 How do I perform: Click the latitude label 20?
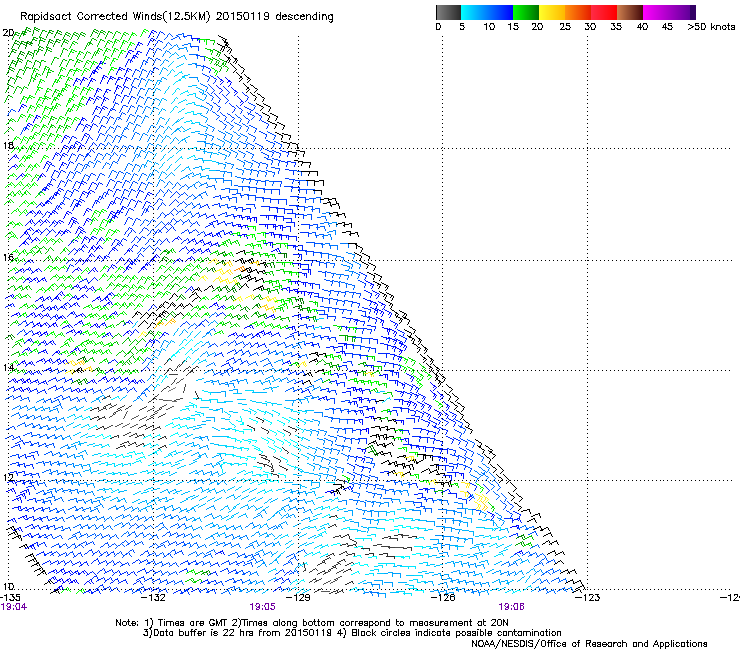tap(8, 32)
